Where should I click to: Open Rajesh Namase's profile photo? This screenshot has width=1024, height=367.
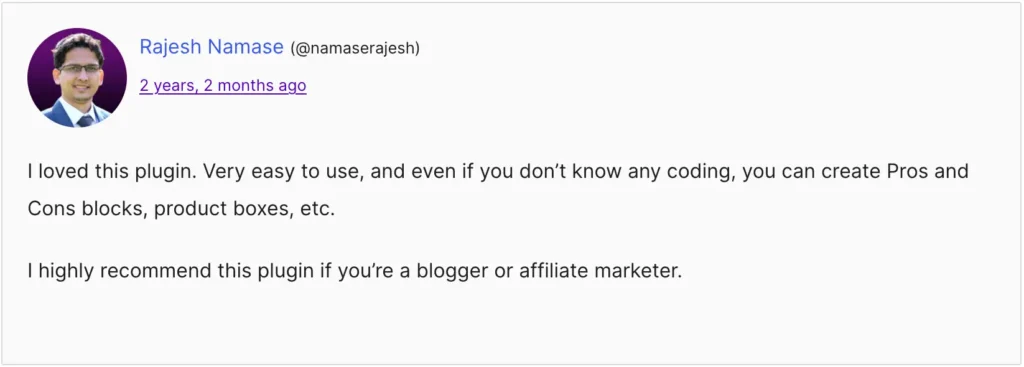point(77,78)
